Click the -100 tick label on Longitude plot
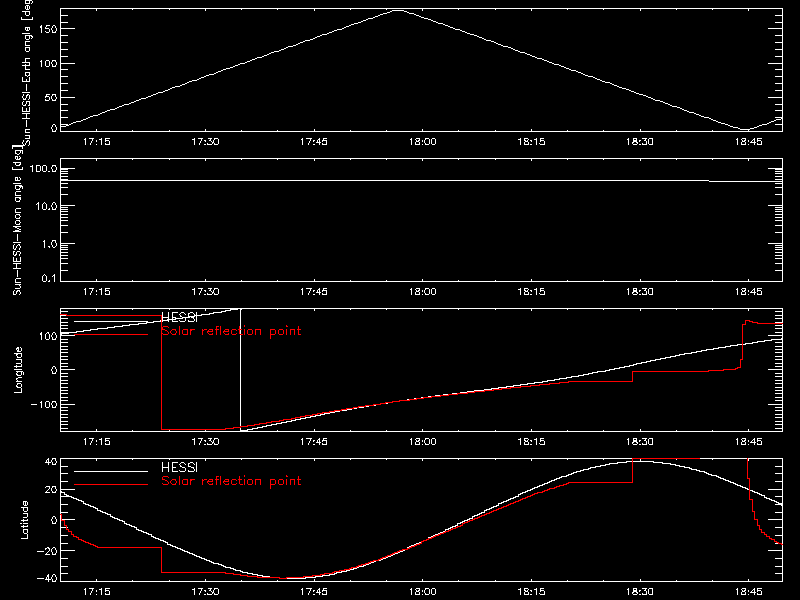This screenshot has height=600, width=800. tap(44, 404)
